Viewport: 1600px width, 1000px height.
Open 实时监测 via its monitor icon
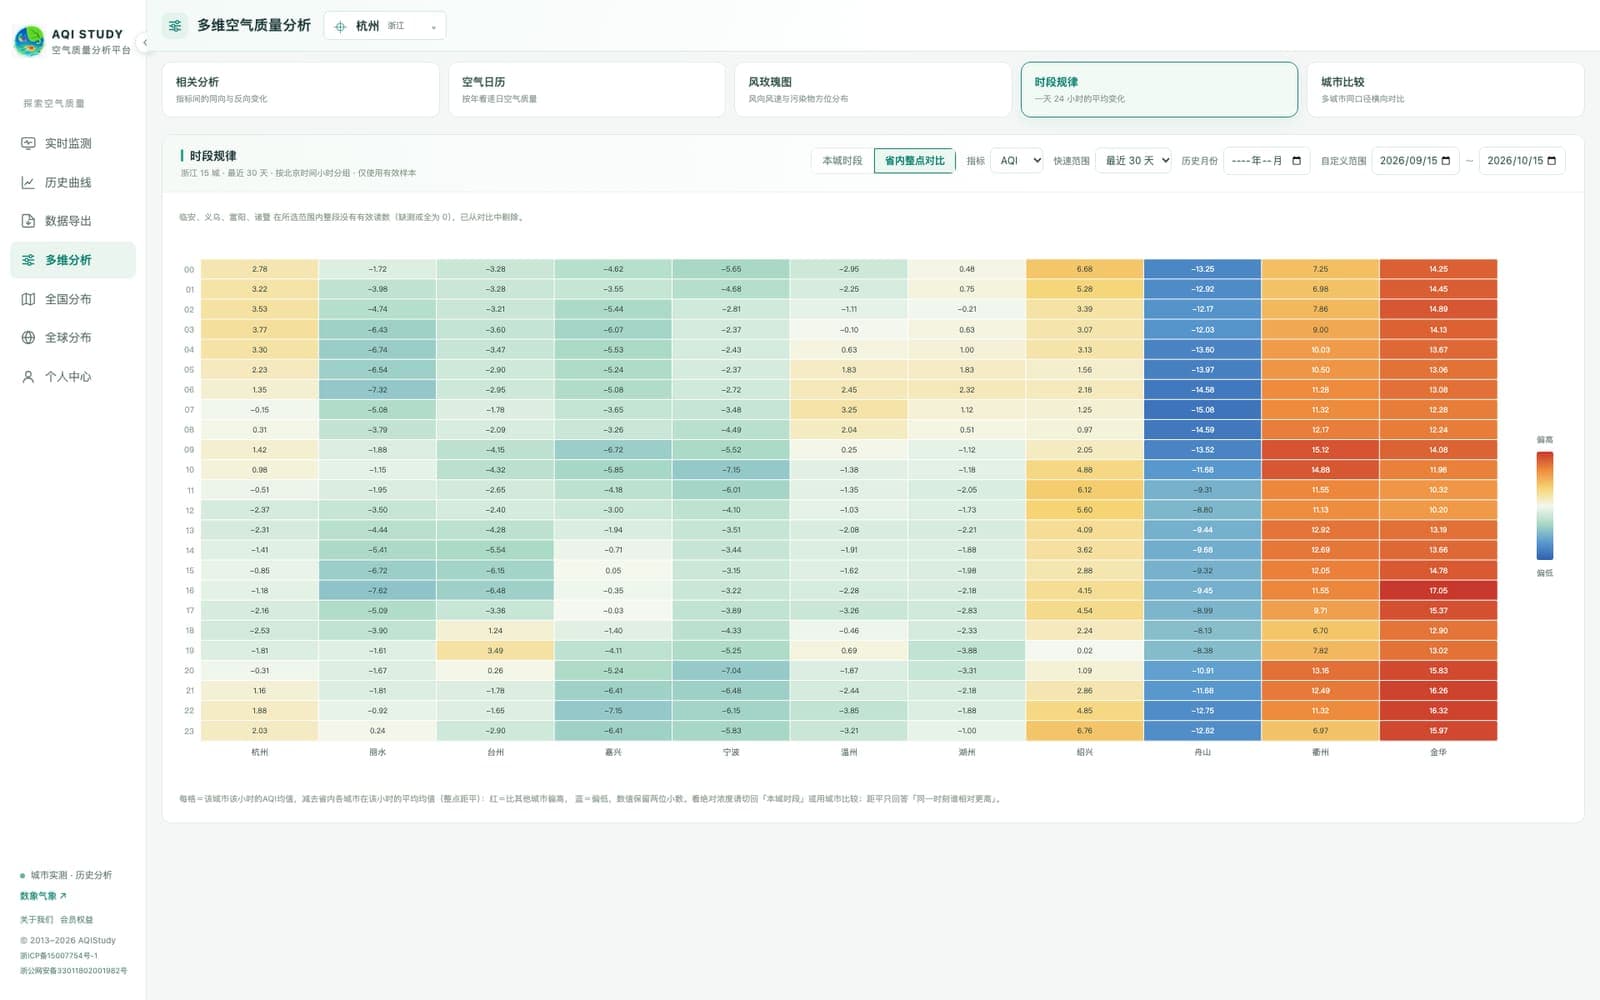[28, 144]
